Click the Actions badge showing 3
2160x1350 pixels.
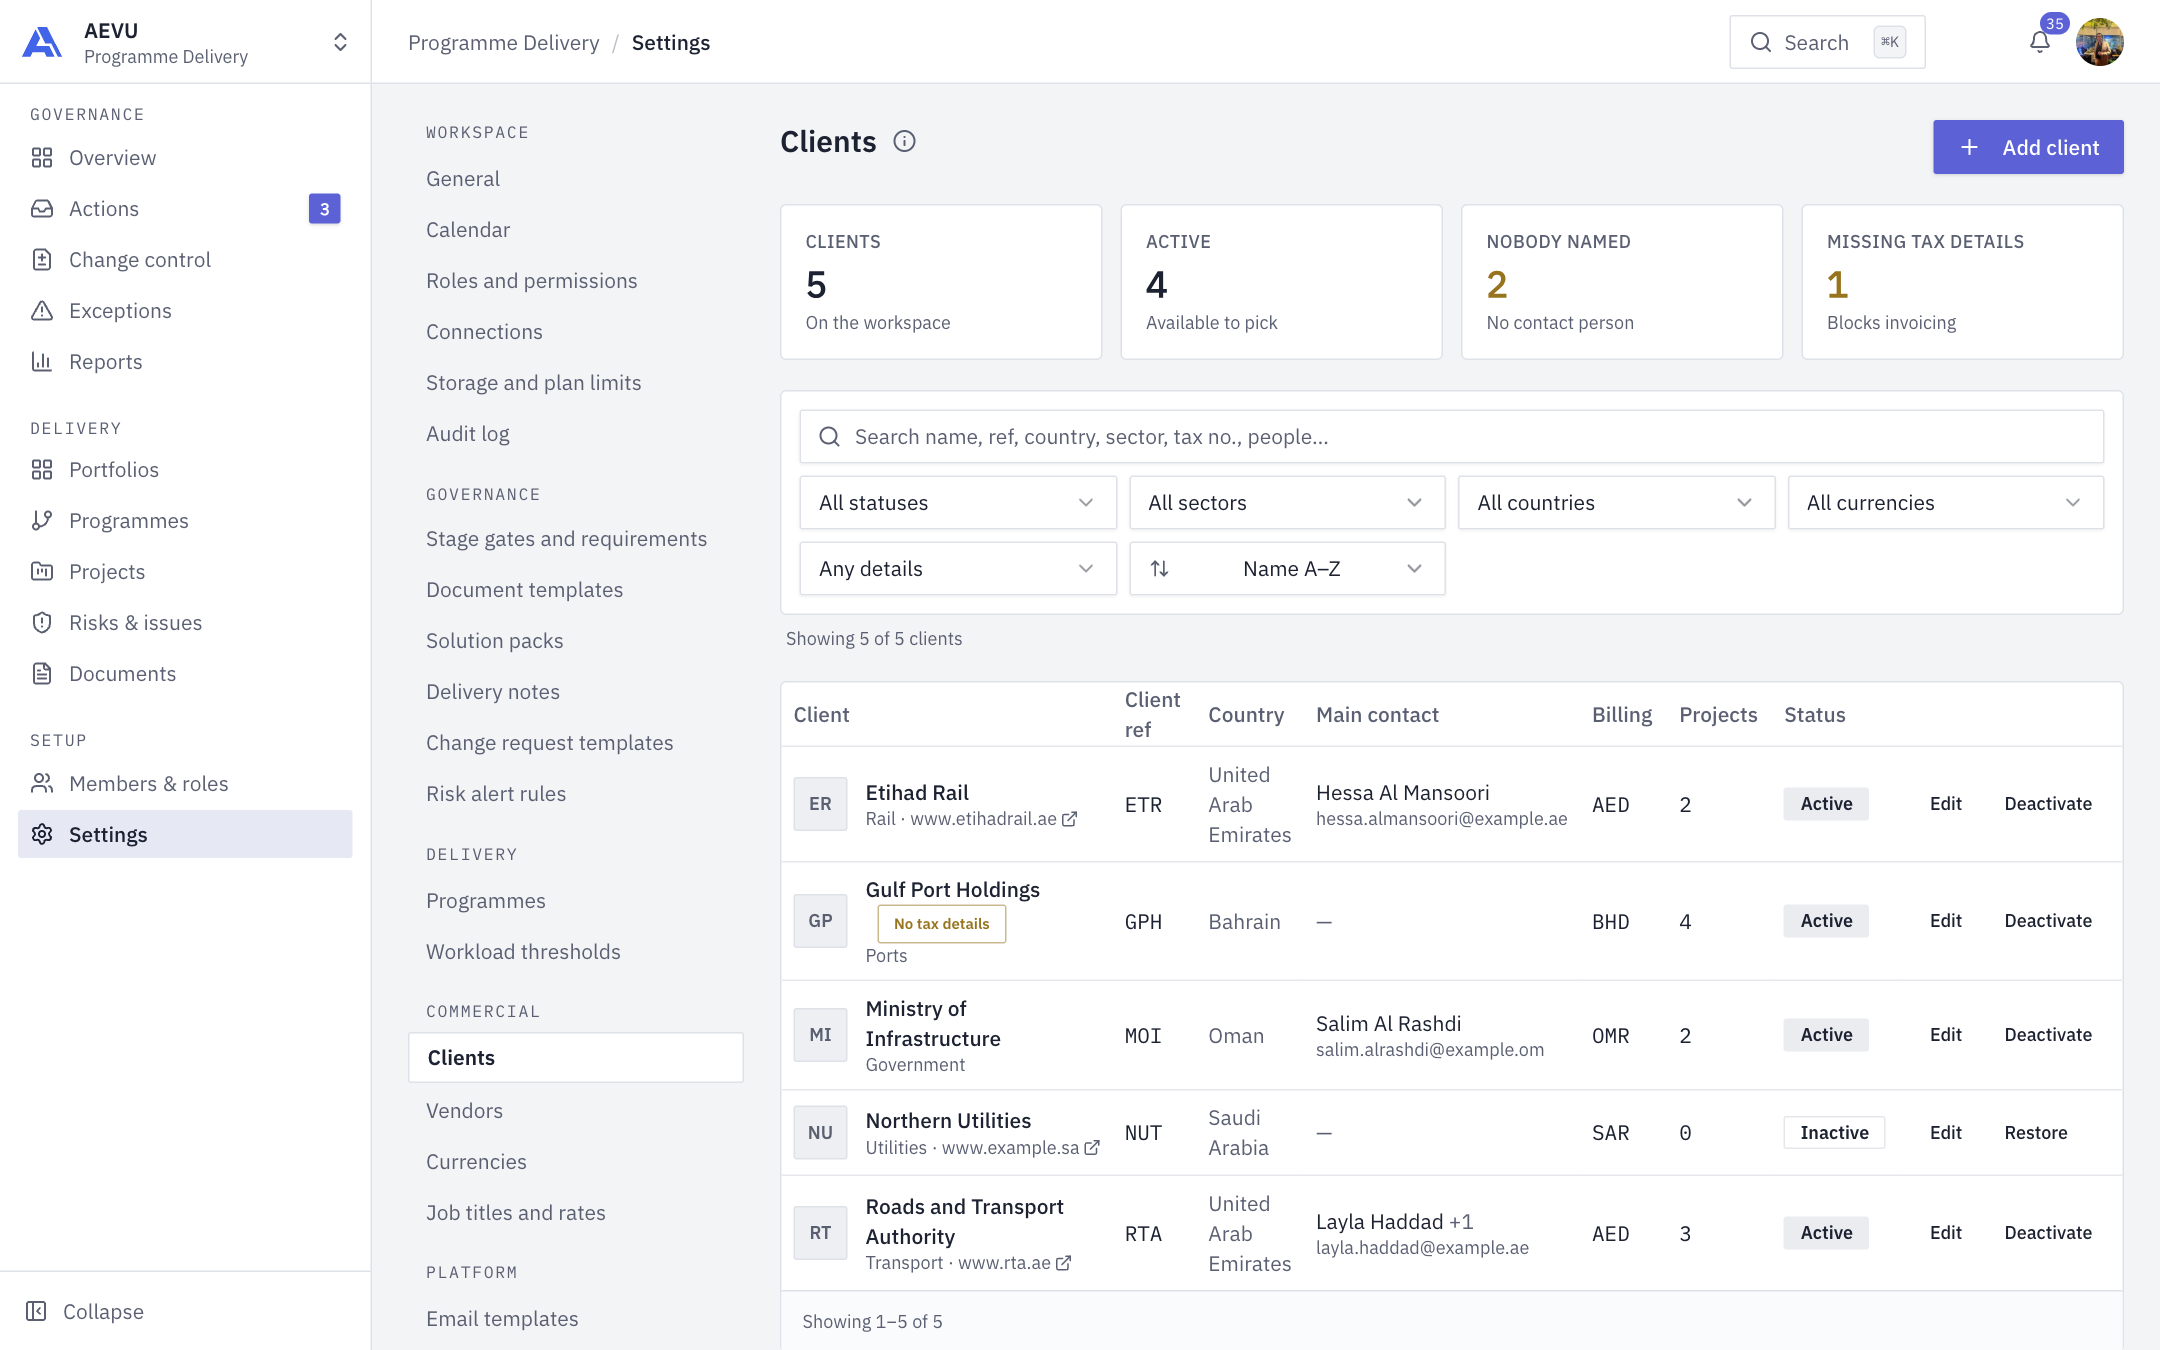click(x=324, y=209)
